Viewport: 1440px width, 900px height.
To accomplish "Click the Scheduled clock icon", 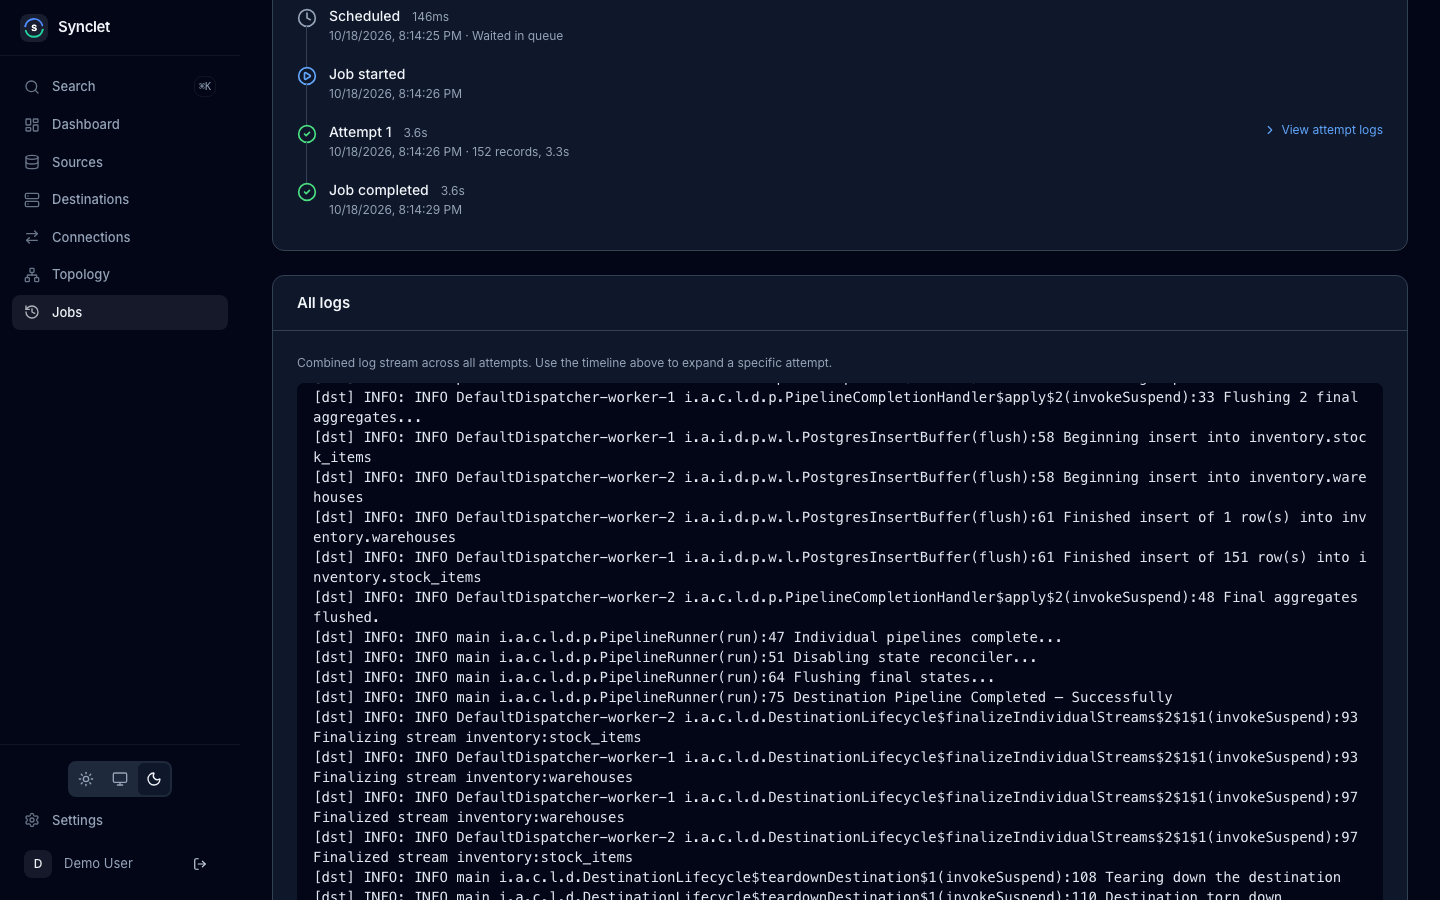I will point(307,18).
